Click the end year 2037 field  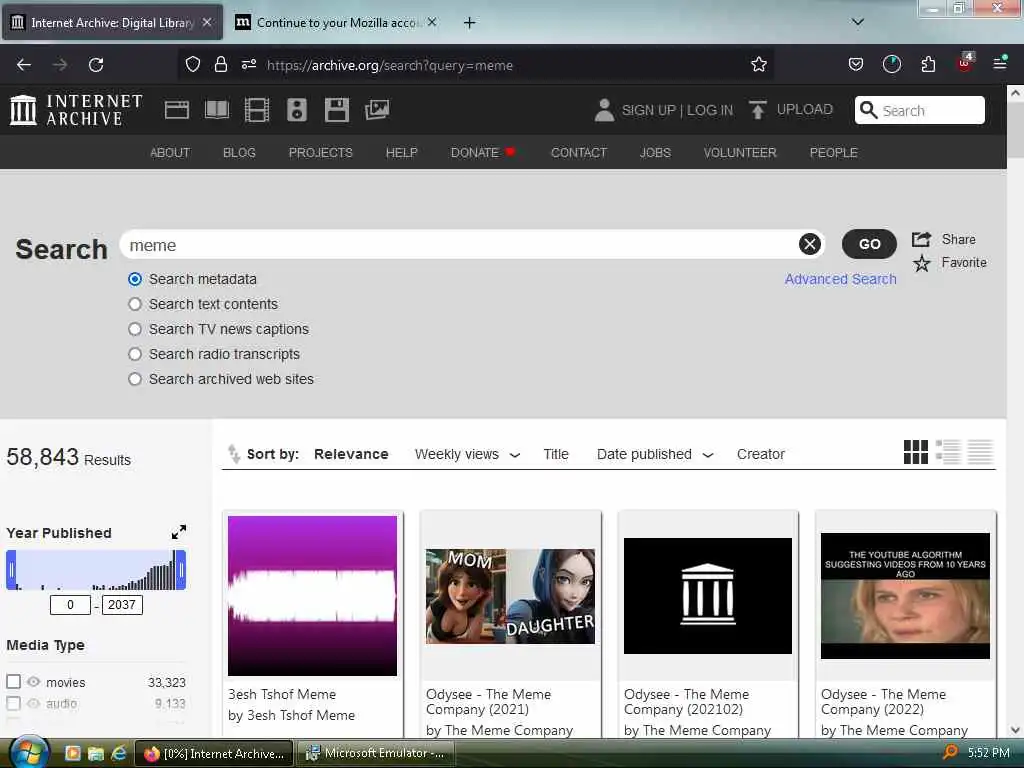point(122,605)
